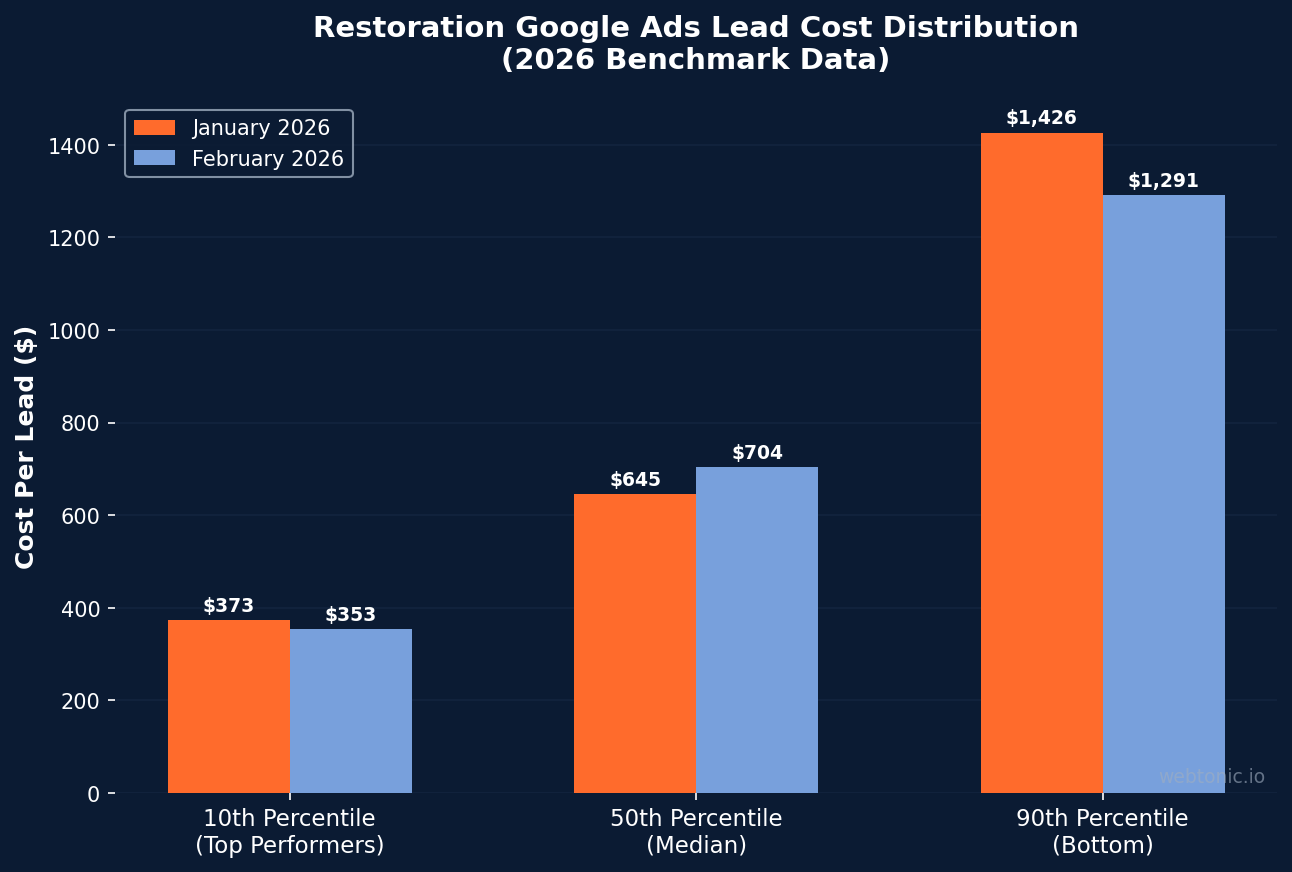Click the February 90th Percentile blue bar
The width and height of the screenshot is (1292, 872).
pyautogui.click(x=1164, y=494)
